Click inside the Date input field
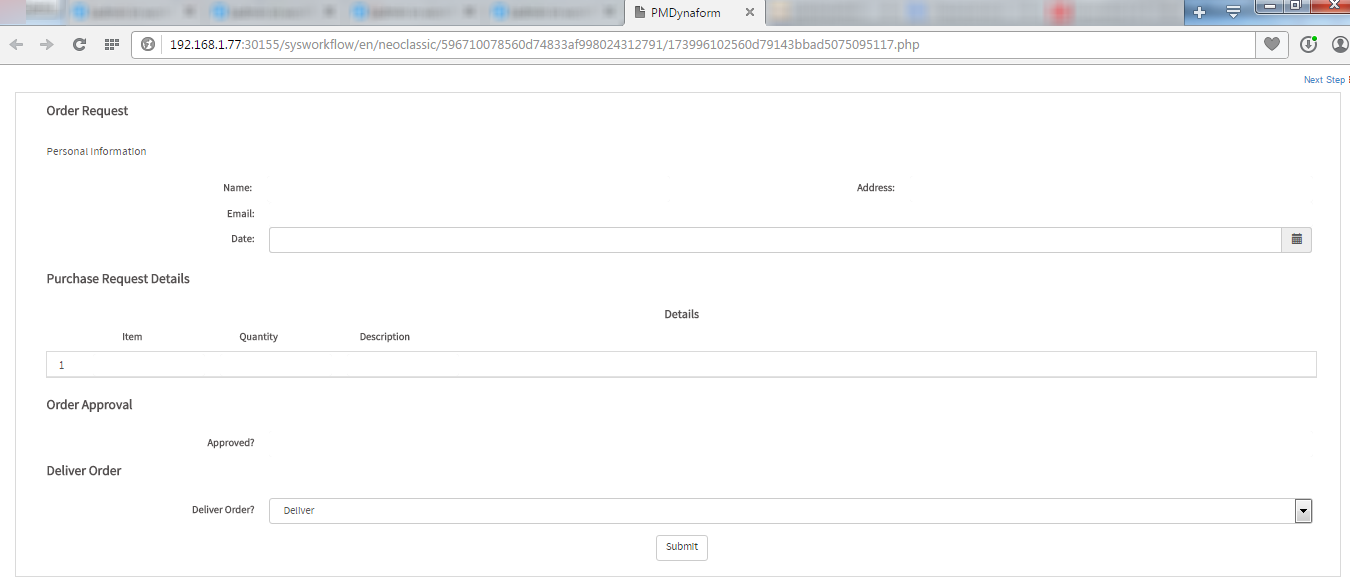This screenshot has height=587, width=1350. [774, 240]
